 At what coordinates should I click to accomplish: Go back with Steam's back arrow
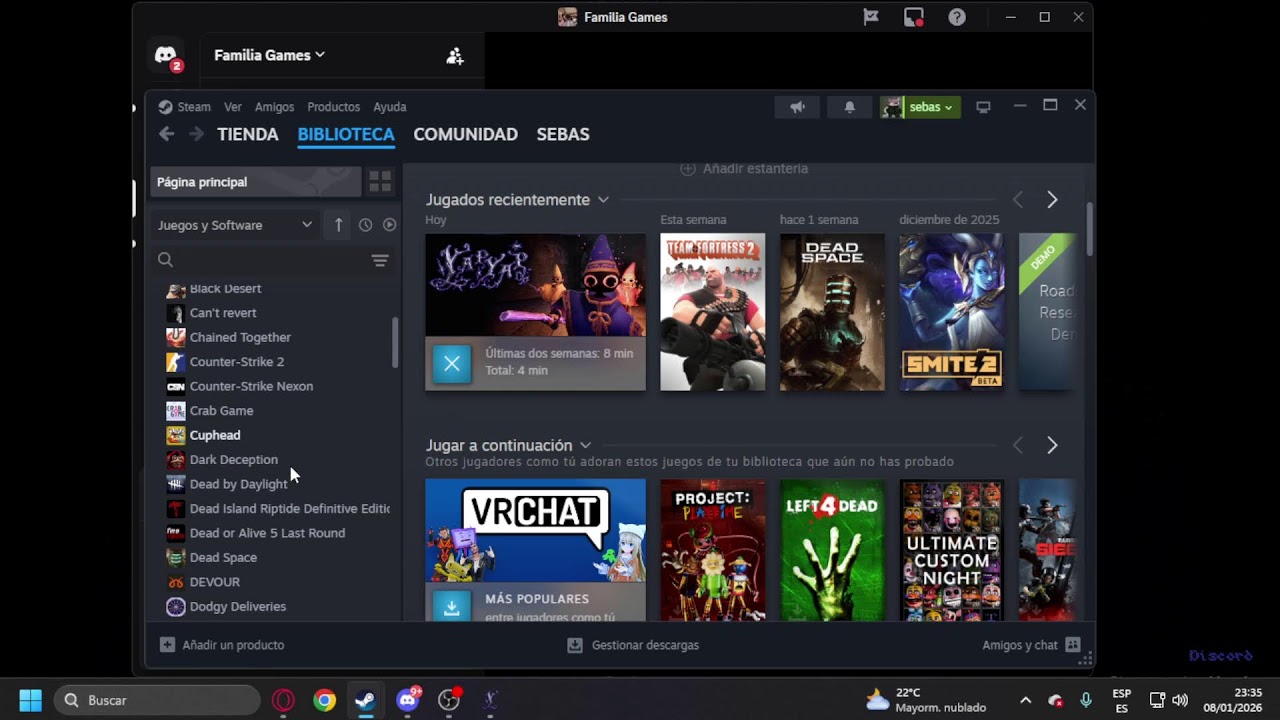point(166,134)
